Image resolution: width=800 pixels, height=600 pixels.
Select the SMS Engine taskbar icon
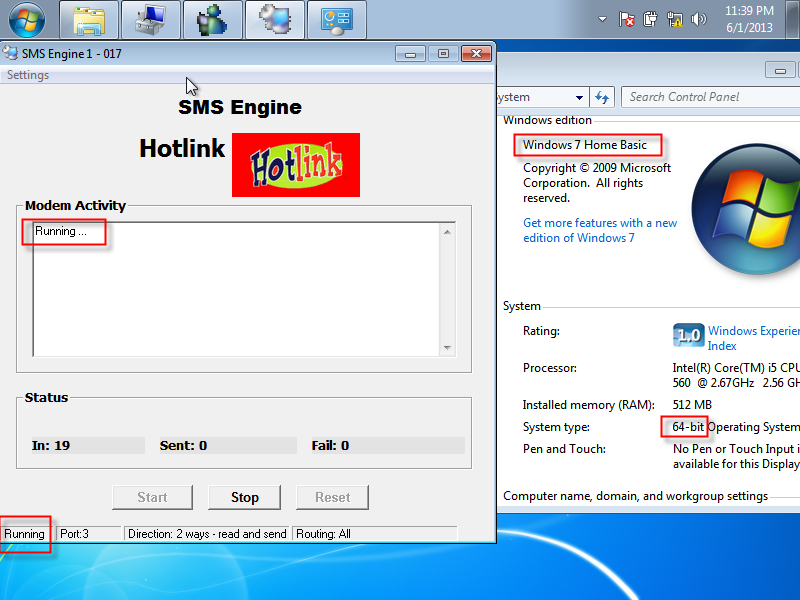[273, 19]
